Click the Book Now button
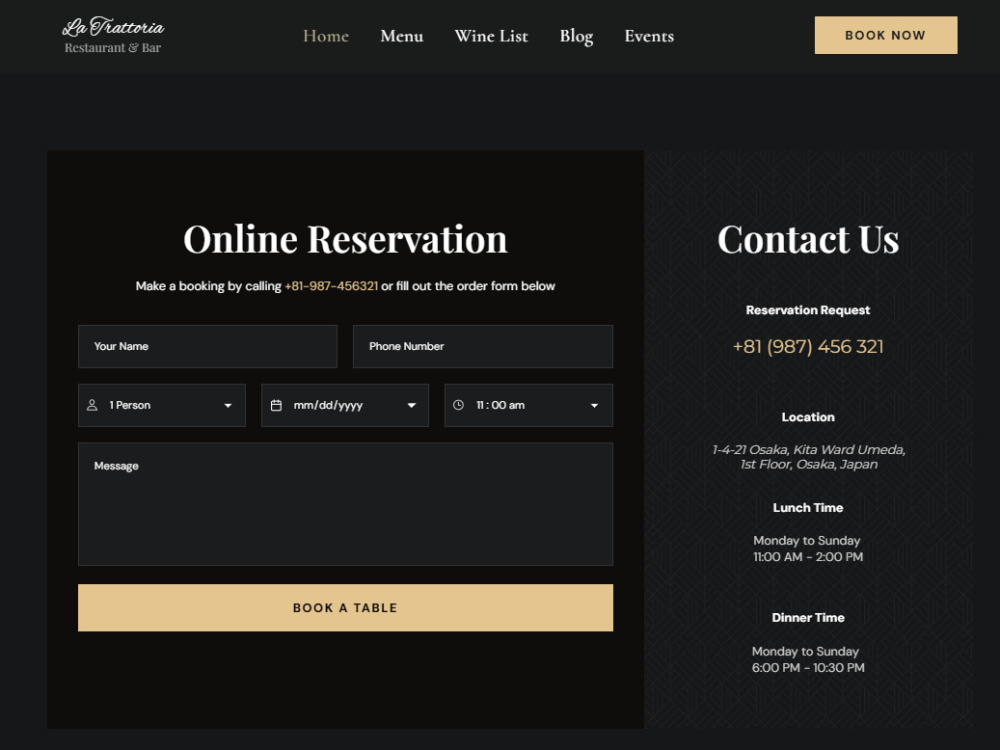The height and width of the screenshot is (750, 1000). click(886, 35)
